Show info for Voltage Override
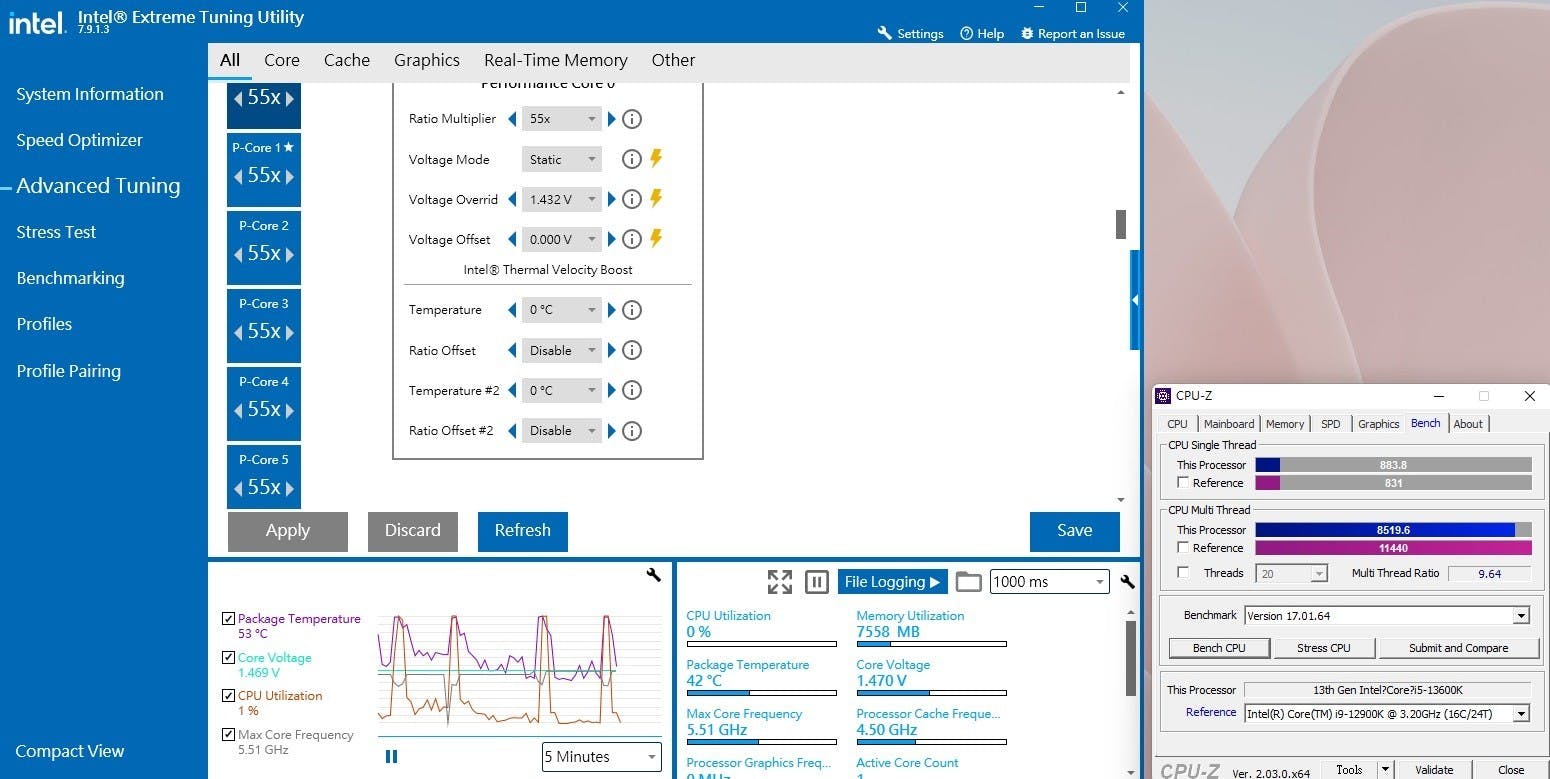The image size is (1550, 779). click(632, 199)
